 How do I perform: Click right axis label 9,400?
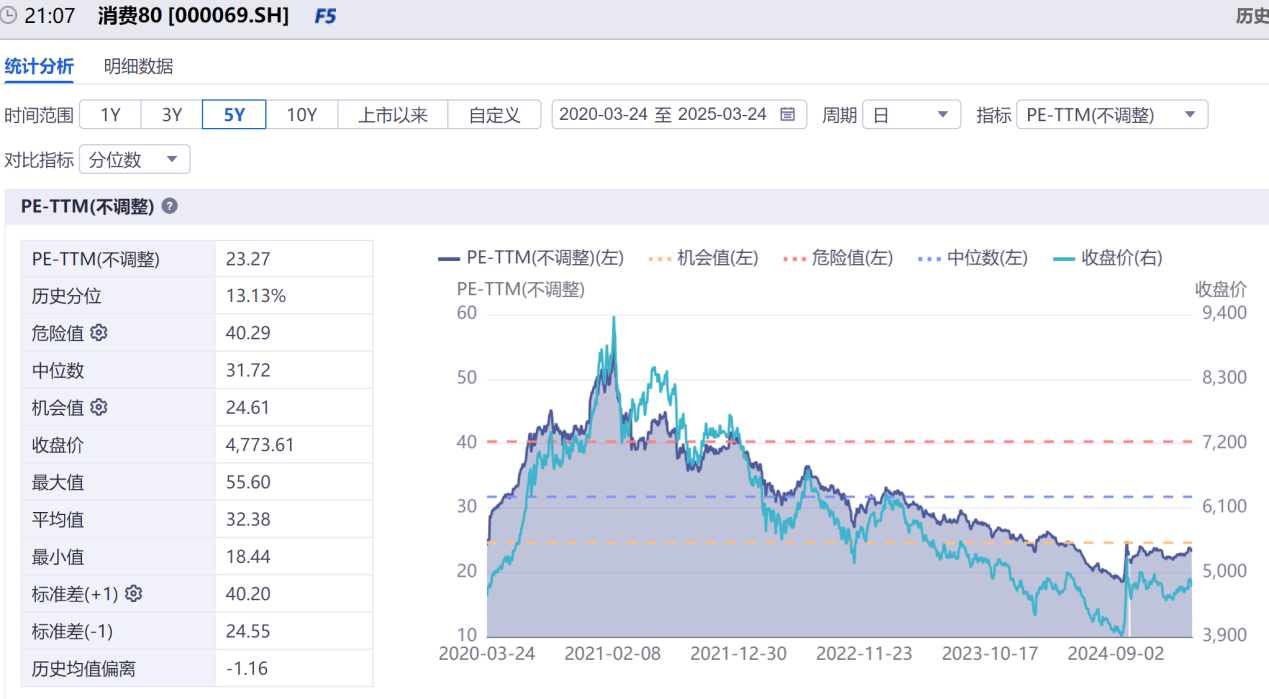(x=1222, y=313)
